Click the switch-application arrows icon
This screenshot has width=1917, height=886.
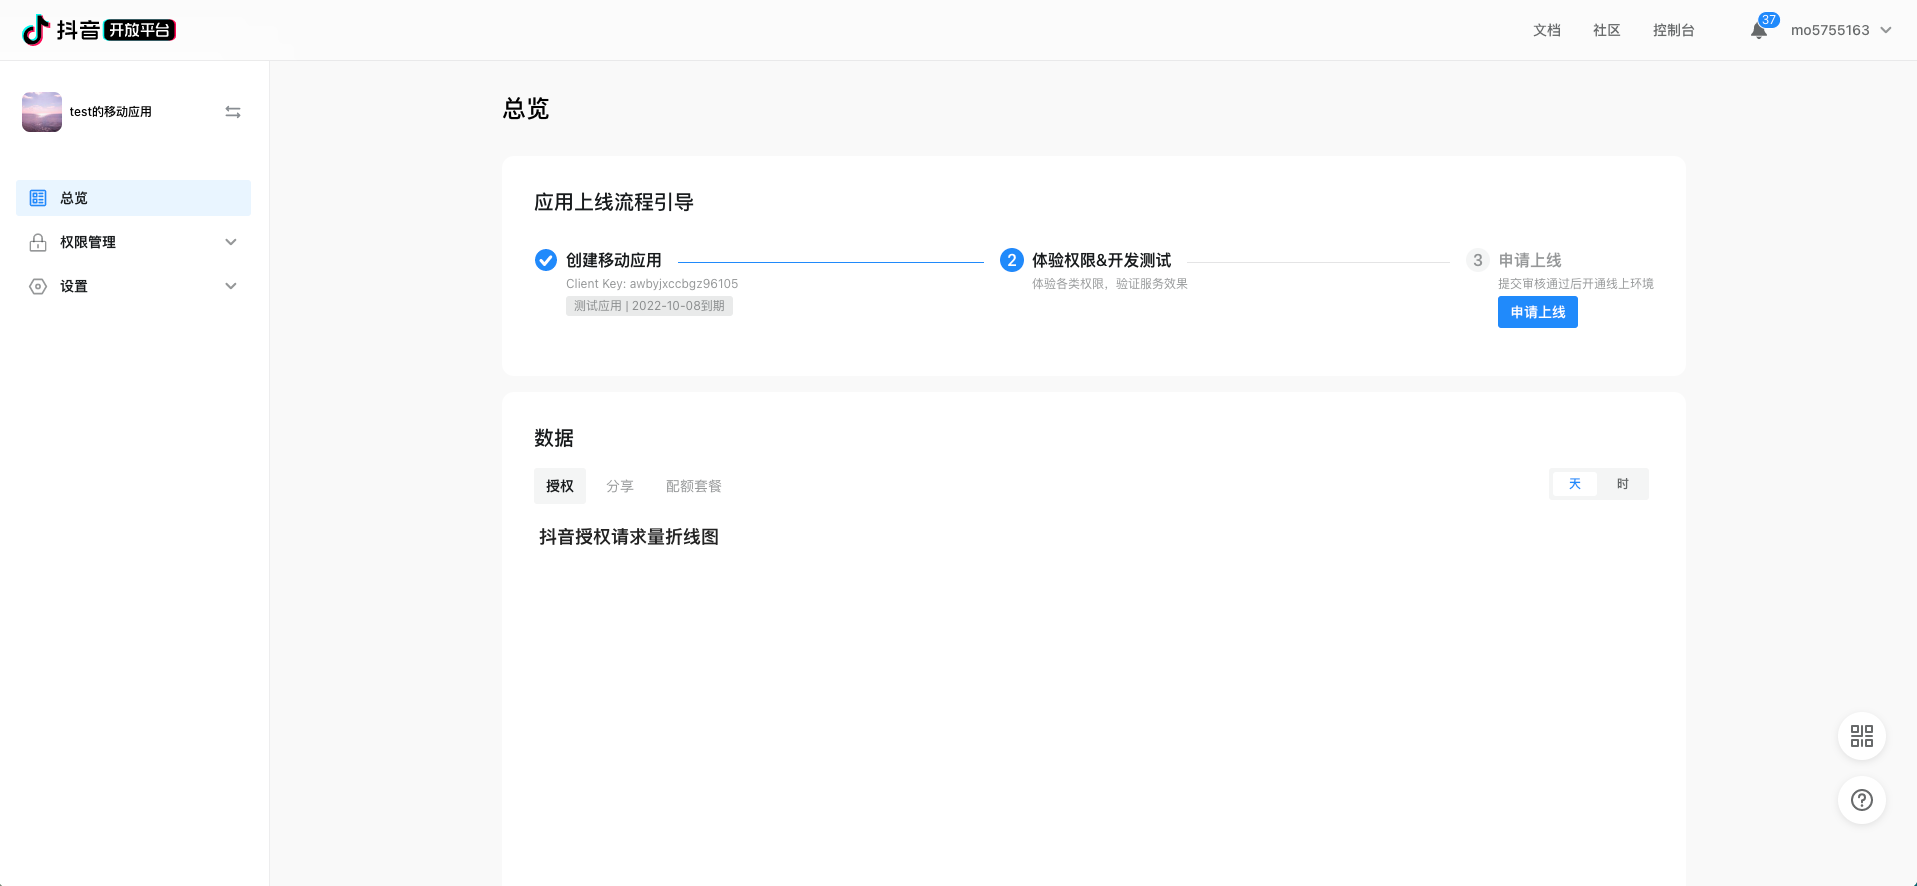point(233,112)
